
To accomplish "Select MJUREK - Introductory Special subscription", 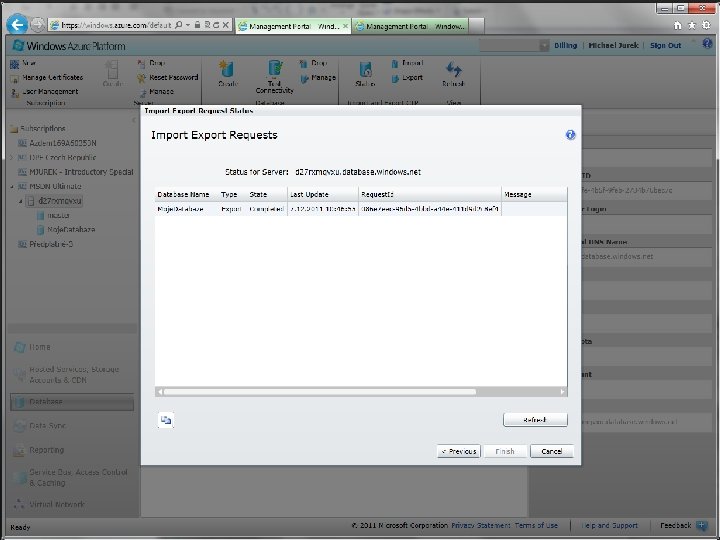I will coord(75,172).
